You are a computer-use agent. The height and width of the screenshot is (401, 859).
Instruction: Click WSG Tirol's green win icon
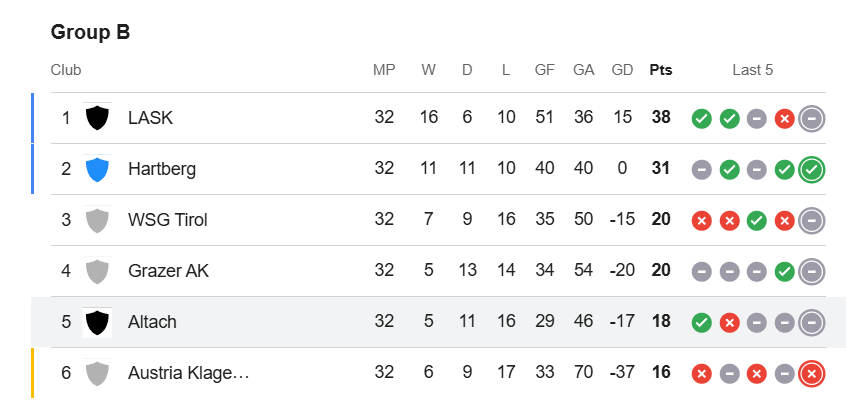point(757,221)
